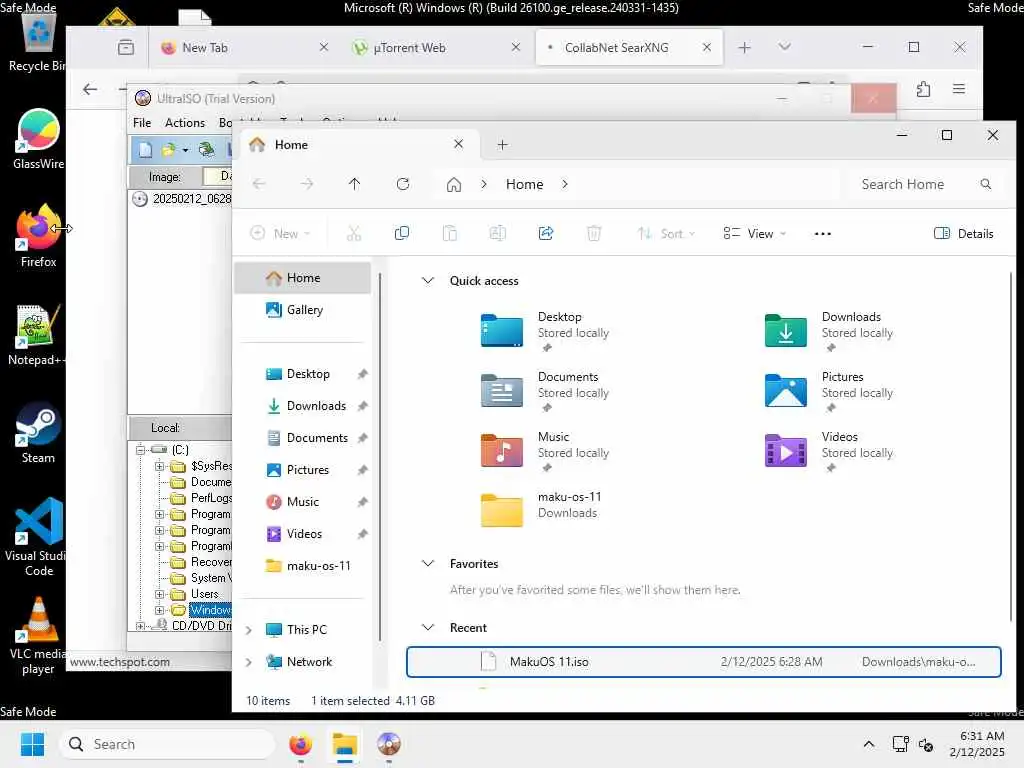Click the Refresh icon in Explorer
The width and height of the screenshot is (1024, 768).
click(403, 184)
